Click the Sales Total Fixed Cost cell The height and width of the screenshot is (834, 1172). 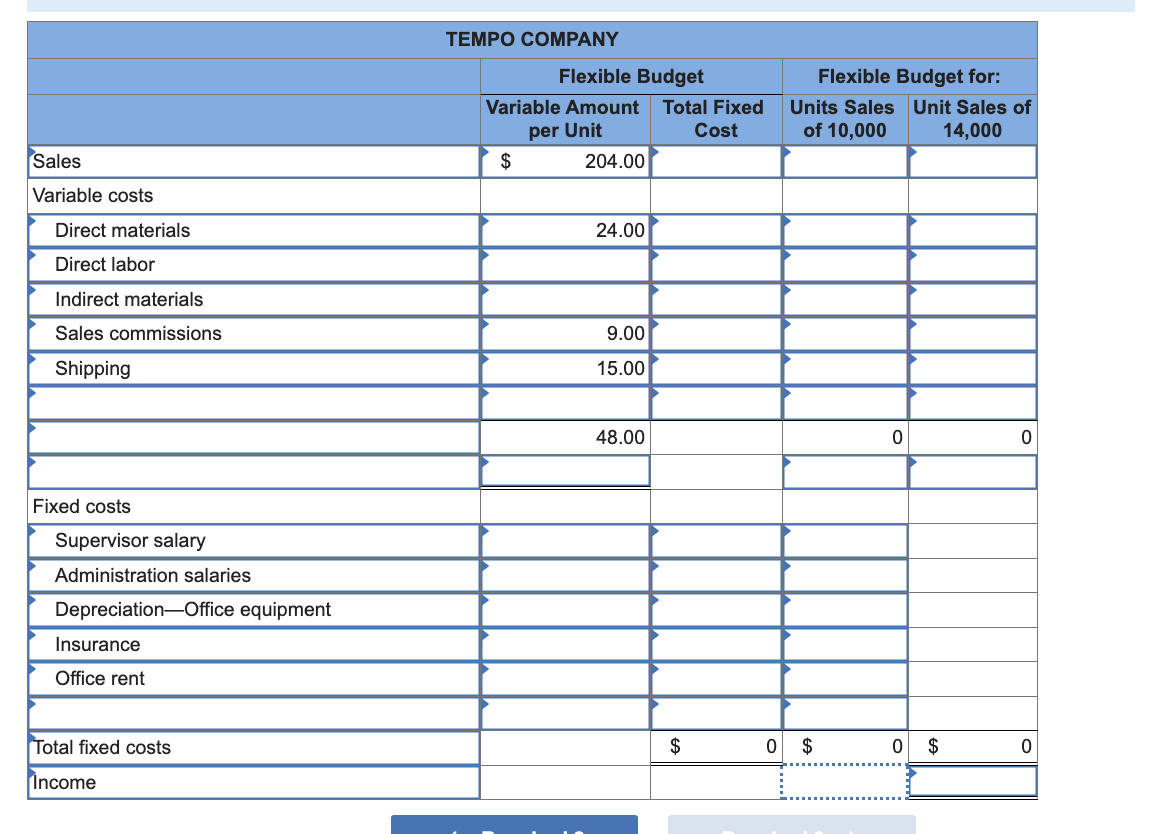tap(716, 161)
